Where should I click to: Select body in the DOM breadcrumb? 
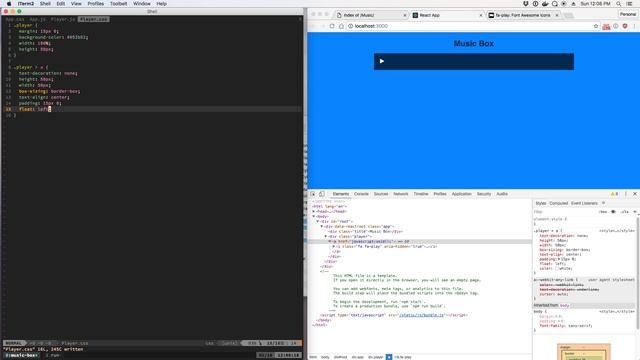coord(325,357)
